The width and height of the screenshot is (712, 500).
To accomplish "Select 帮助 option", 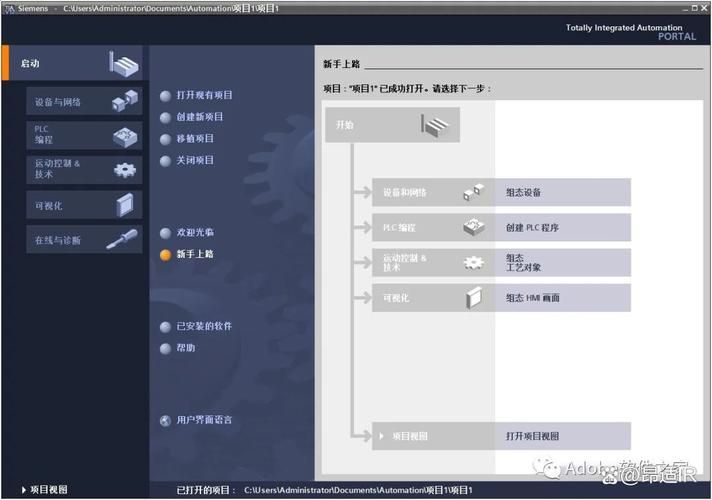I will (178, 348).
